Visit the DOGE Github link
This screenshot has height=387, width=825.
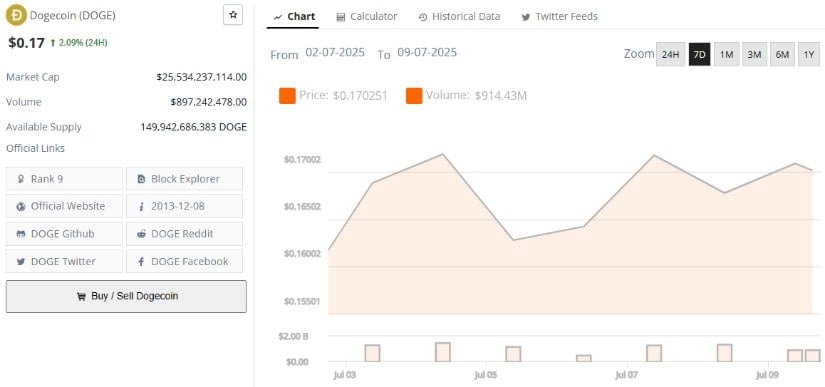tap(64, 234)
